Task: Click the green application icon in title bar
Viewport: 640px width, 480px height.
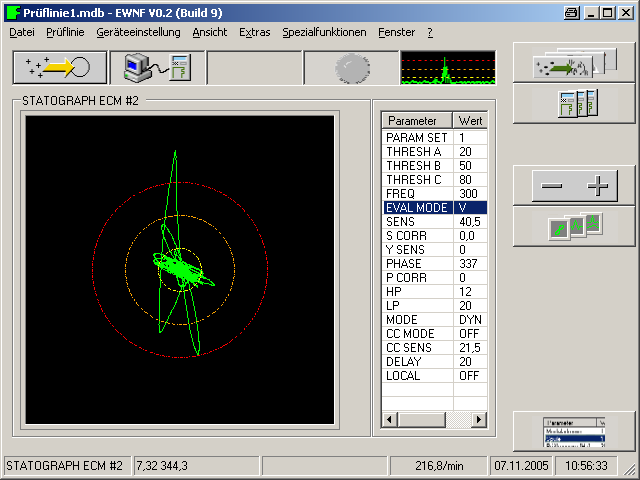Action: click(13, 13)
